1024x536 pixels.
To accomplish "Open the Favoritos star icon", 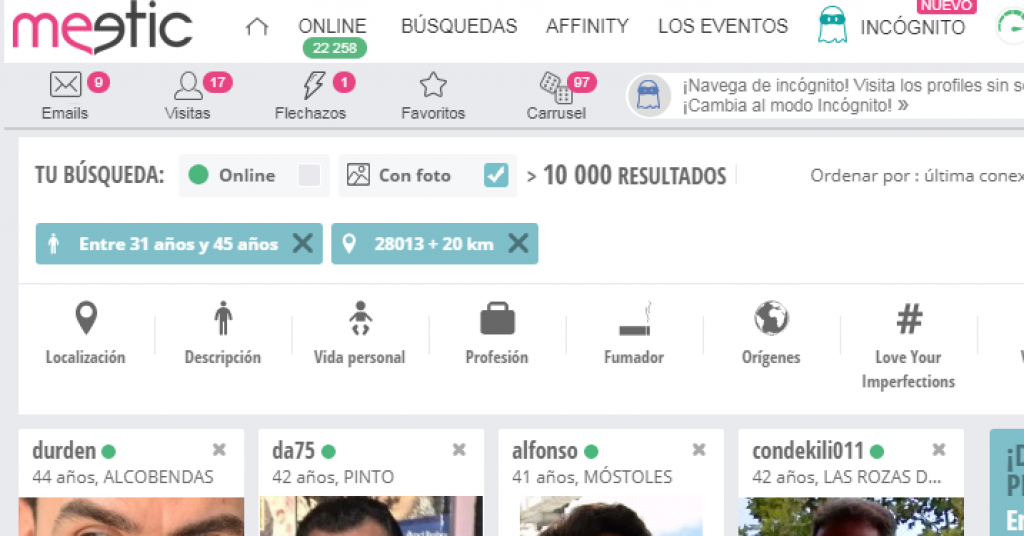I will (x=433, y=85).
